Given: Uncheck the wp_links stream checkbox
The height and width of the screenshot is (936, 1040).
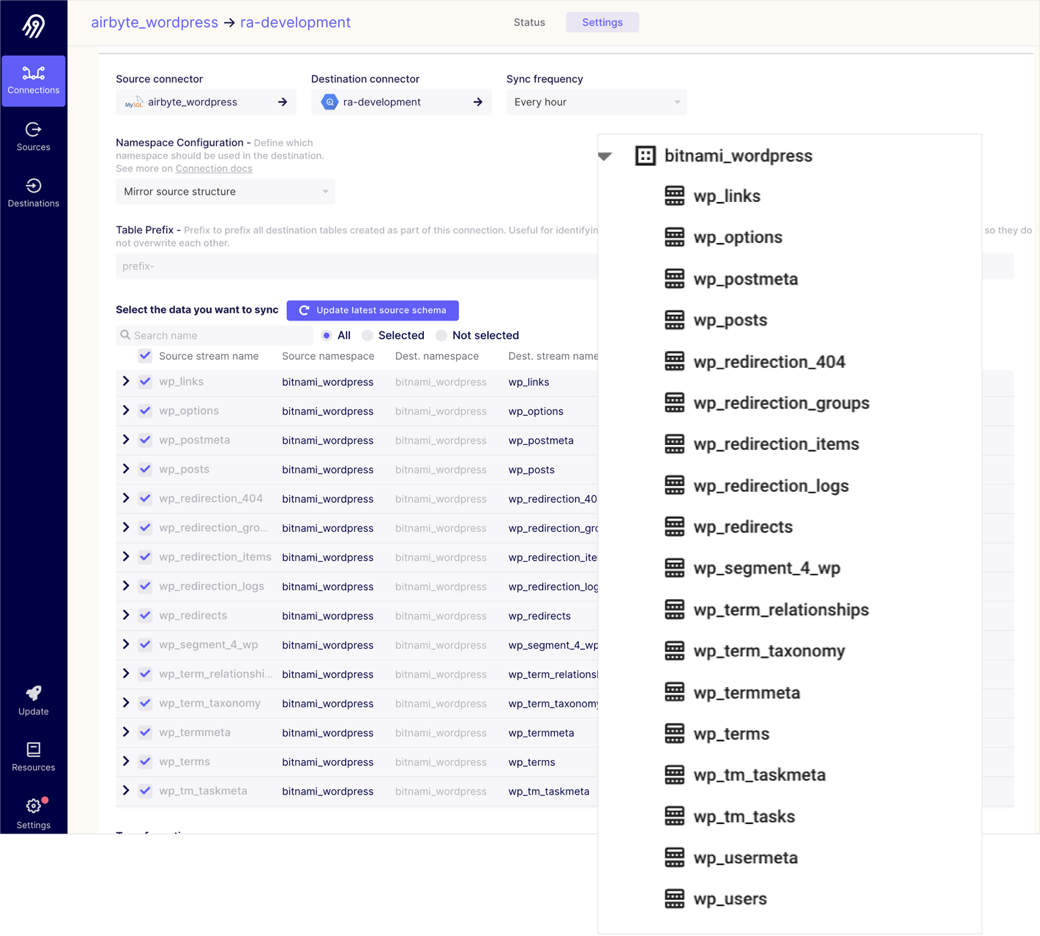Looking at the screenshot, I should 145,382.
